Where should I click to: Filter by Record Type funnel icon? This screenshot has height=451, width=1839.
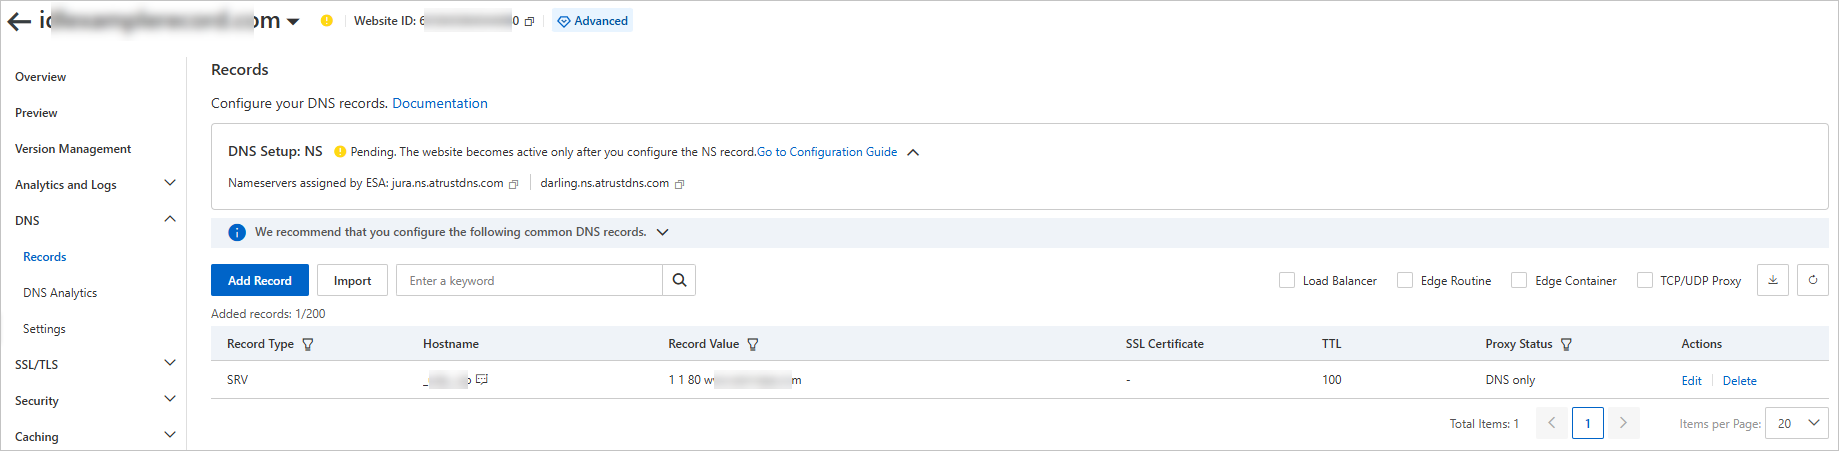[308, 344]
